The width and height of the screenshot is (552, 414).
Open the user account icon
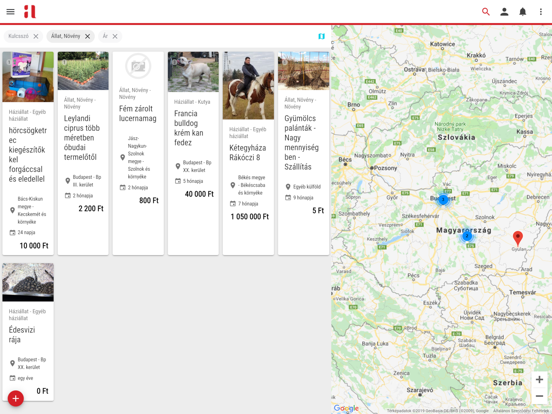pyautogui.click(x=504, y=12)
